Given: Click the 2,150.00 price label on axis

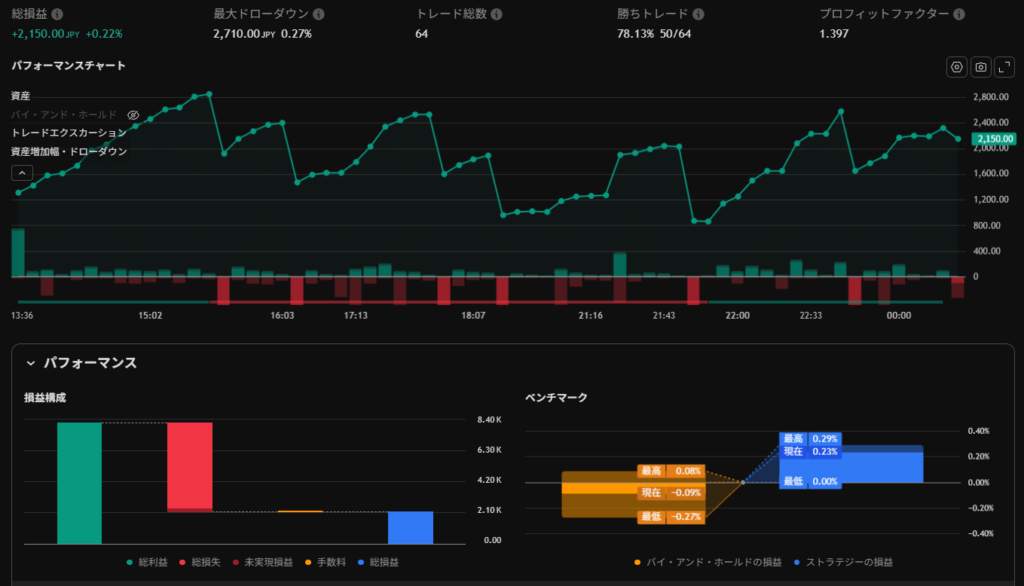Looking at the screenshot, I should pyautogui.click(x=994, y=139).
